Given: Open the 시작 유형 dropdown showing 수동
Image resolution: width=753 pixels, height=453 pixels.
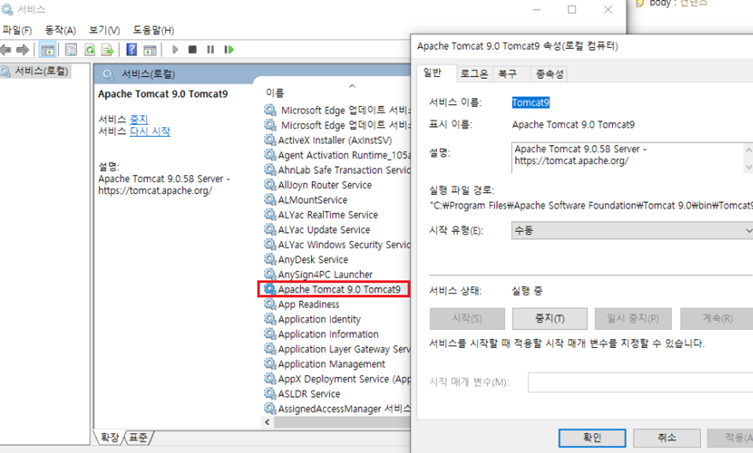Looking at the screenshot, I should [x=632, y=231].
